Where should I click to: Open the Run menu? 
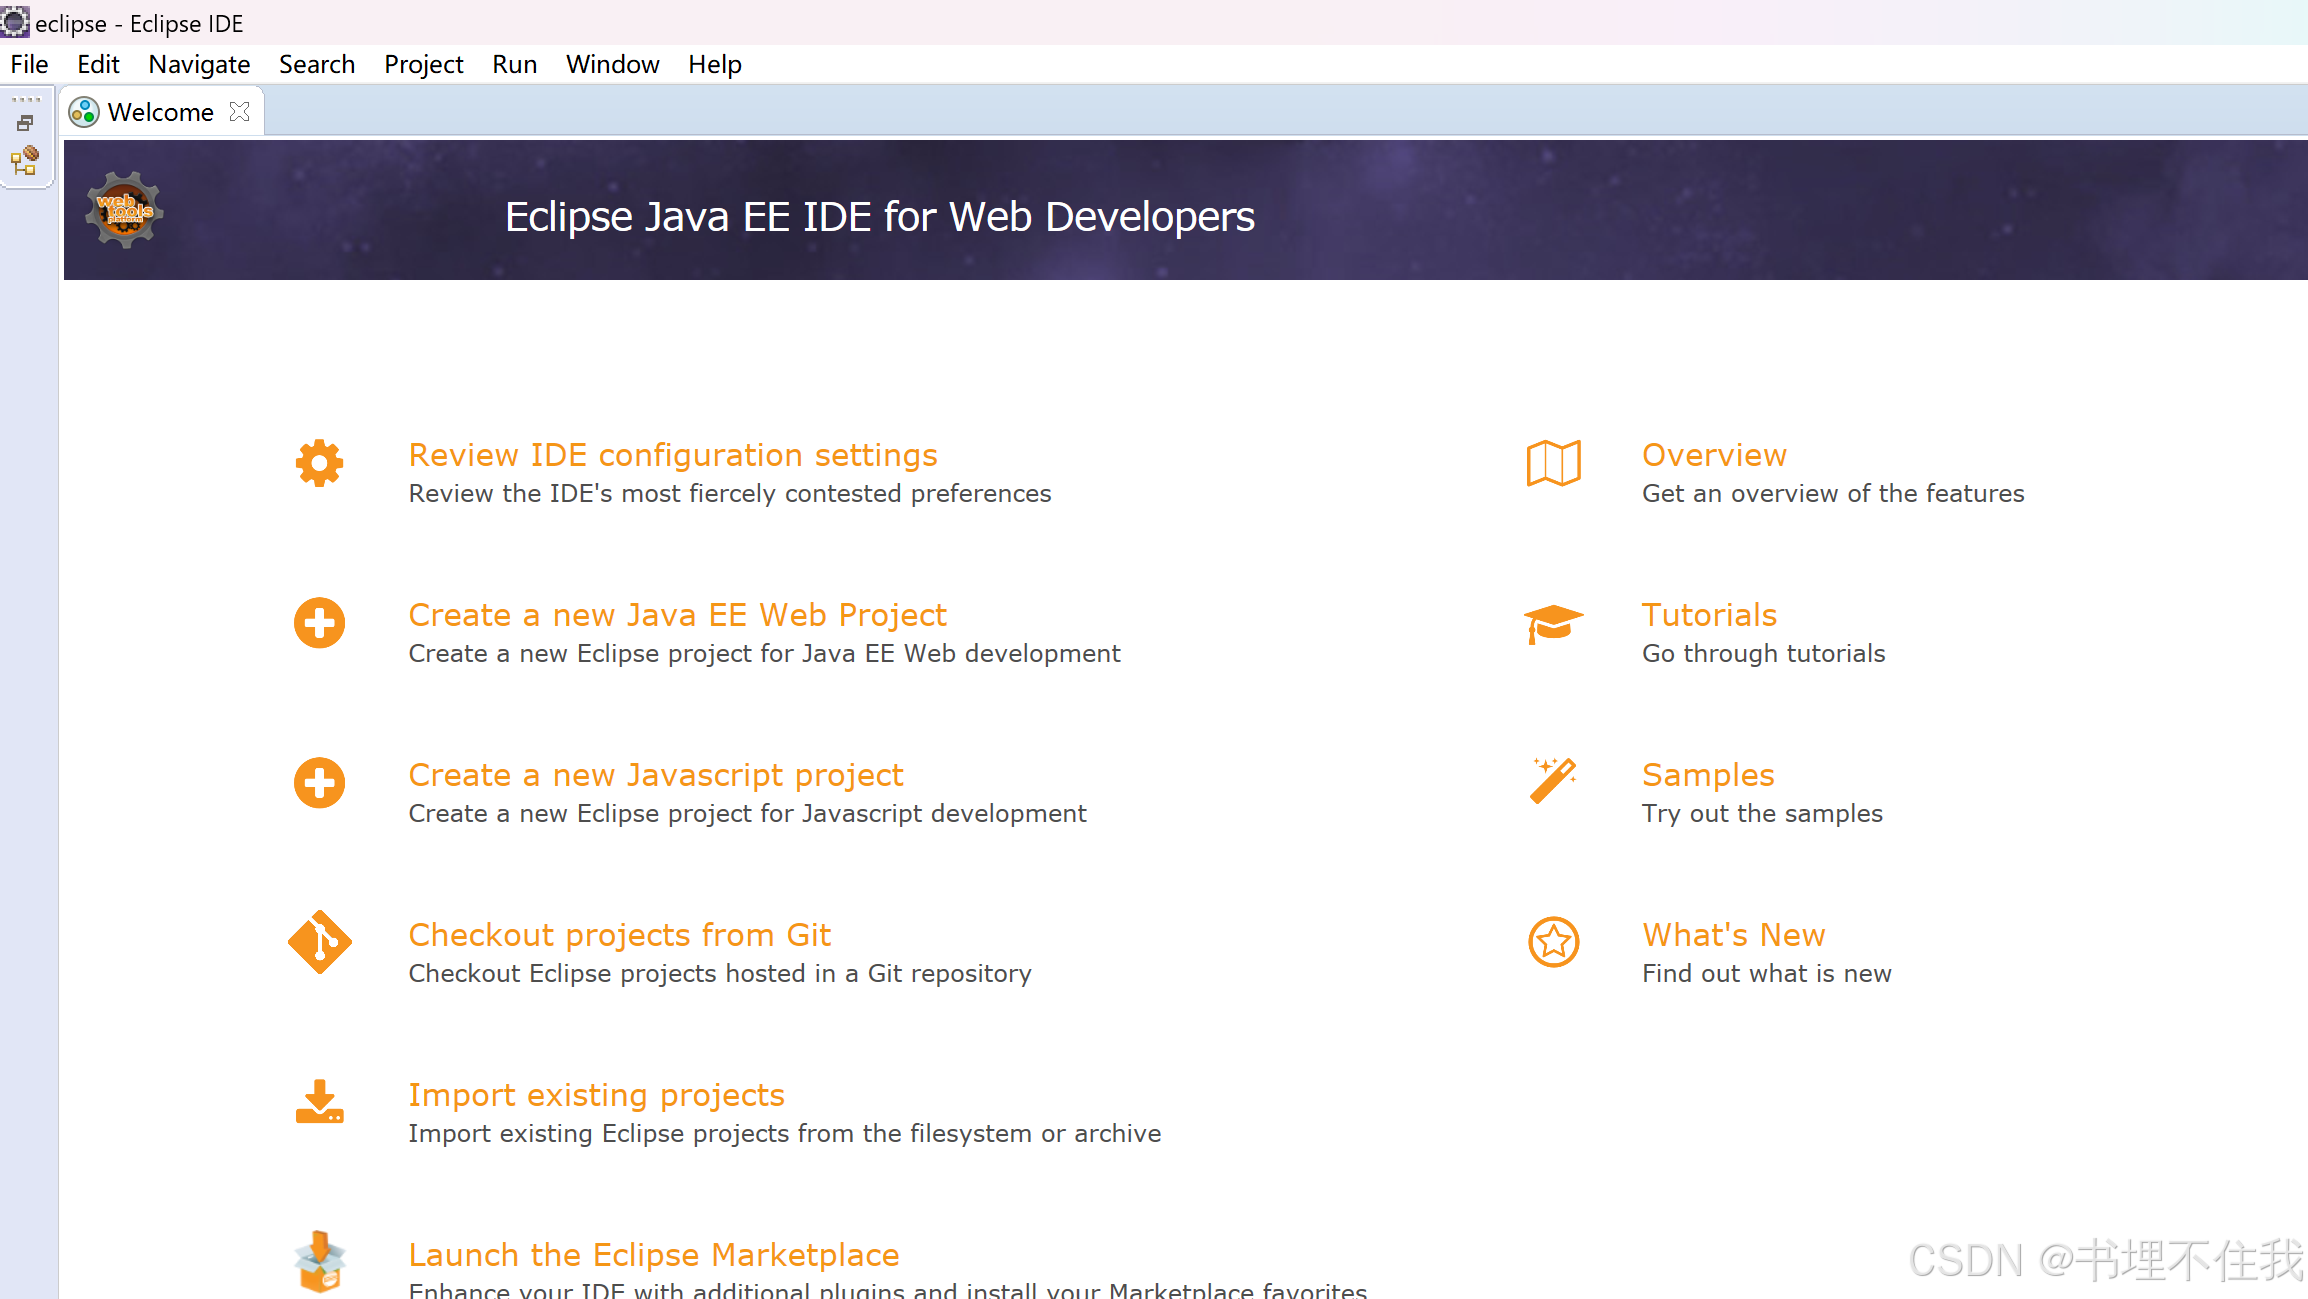(x=514, y=64)
